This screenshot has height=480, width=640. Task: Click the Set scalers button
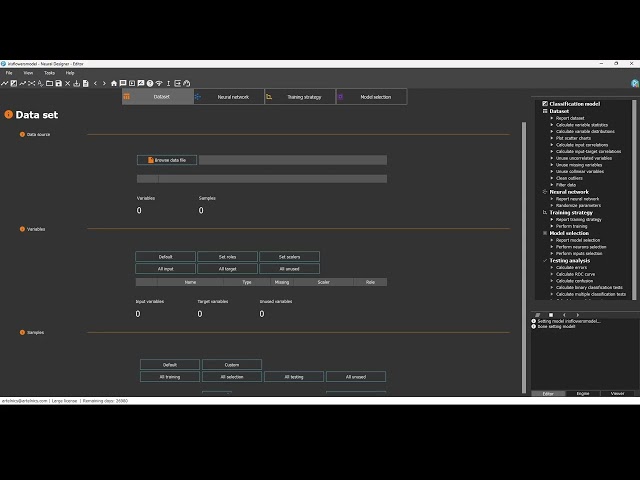(289, 257)
